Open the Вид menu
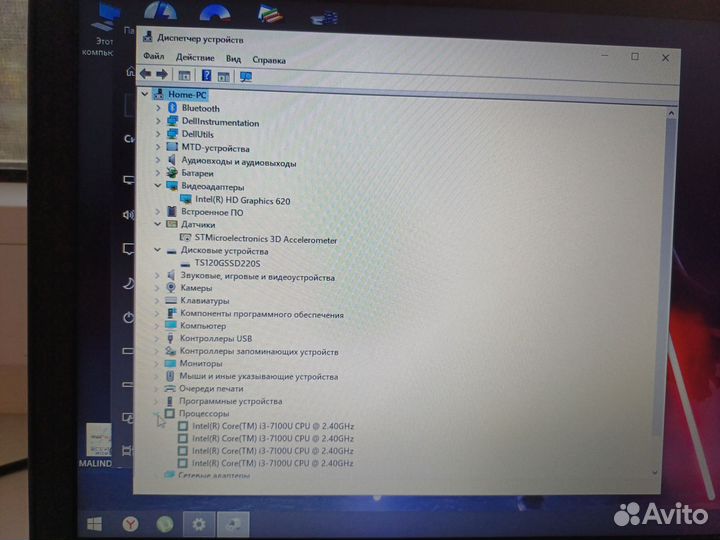The image size is (720, 540). (233, 59)
